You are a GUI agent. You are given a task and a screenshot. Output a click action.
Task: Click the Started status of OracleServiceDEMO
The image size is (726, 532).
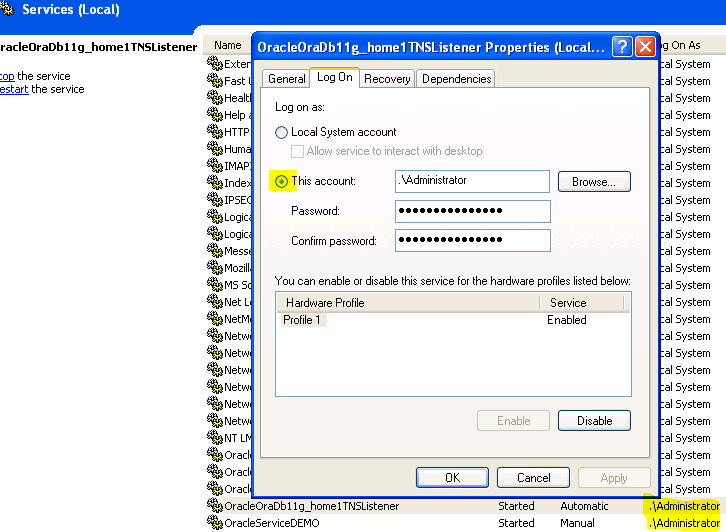tap(516, 523)
